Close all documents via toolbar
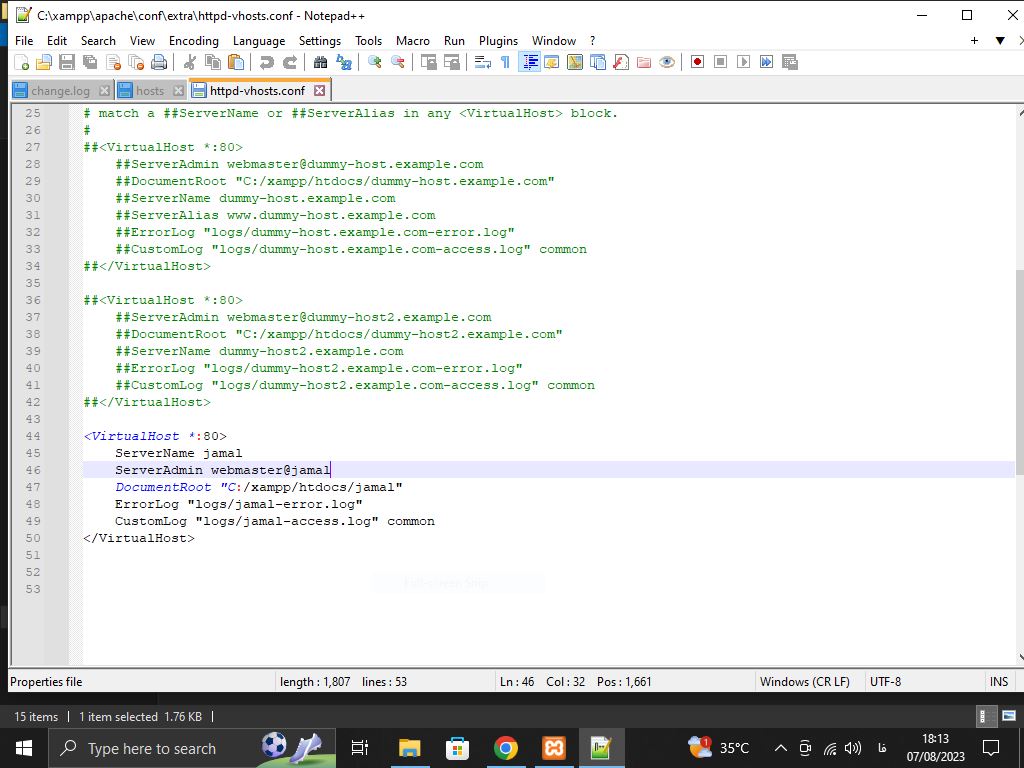The width and height of the screenshot is (1024, 768). (x=136, y=62)
